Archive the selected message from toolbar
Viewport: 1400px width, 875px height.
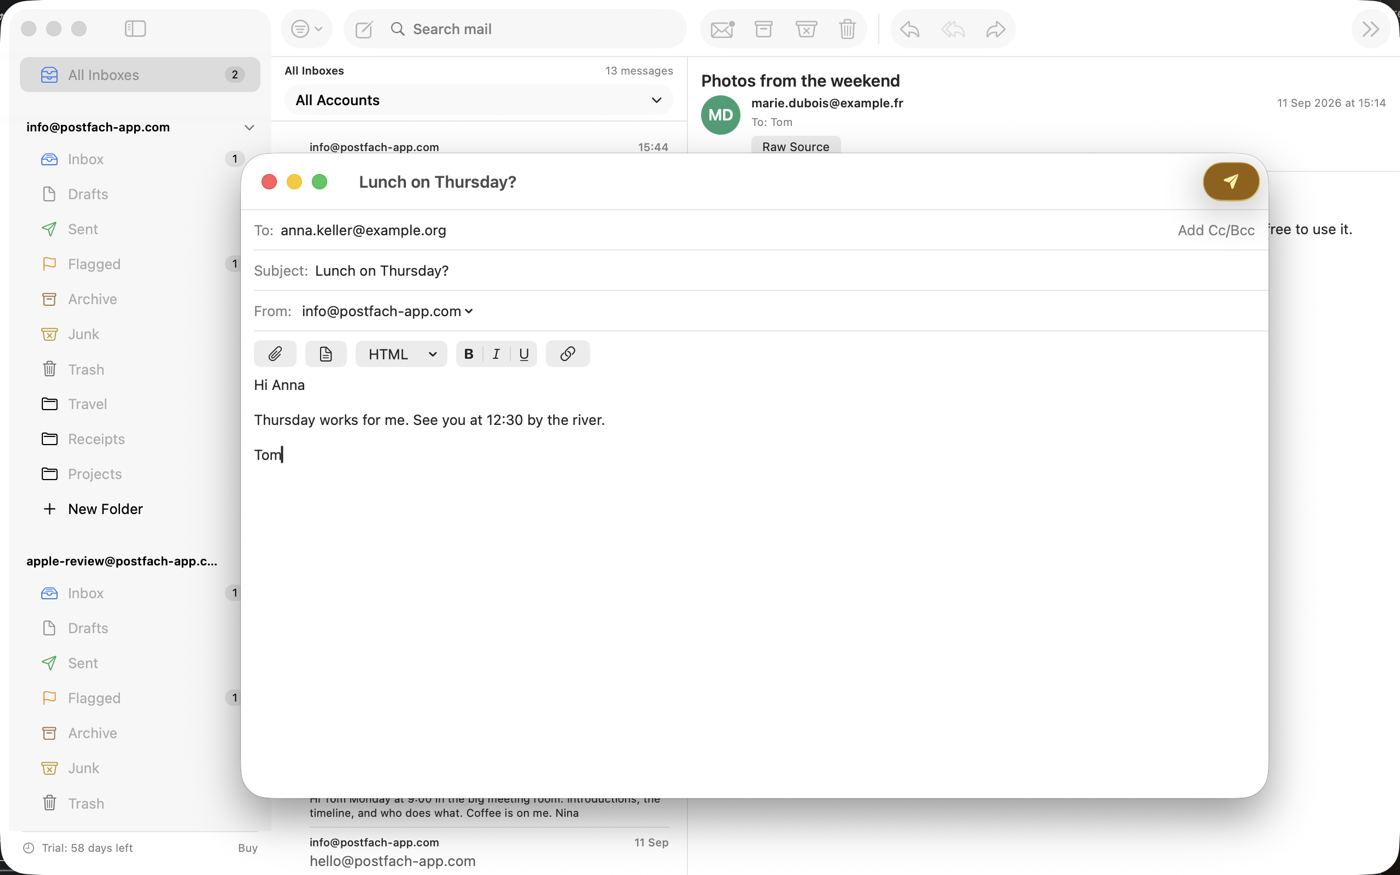point(764,29)
